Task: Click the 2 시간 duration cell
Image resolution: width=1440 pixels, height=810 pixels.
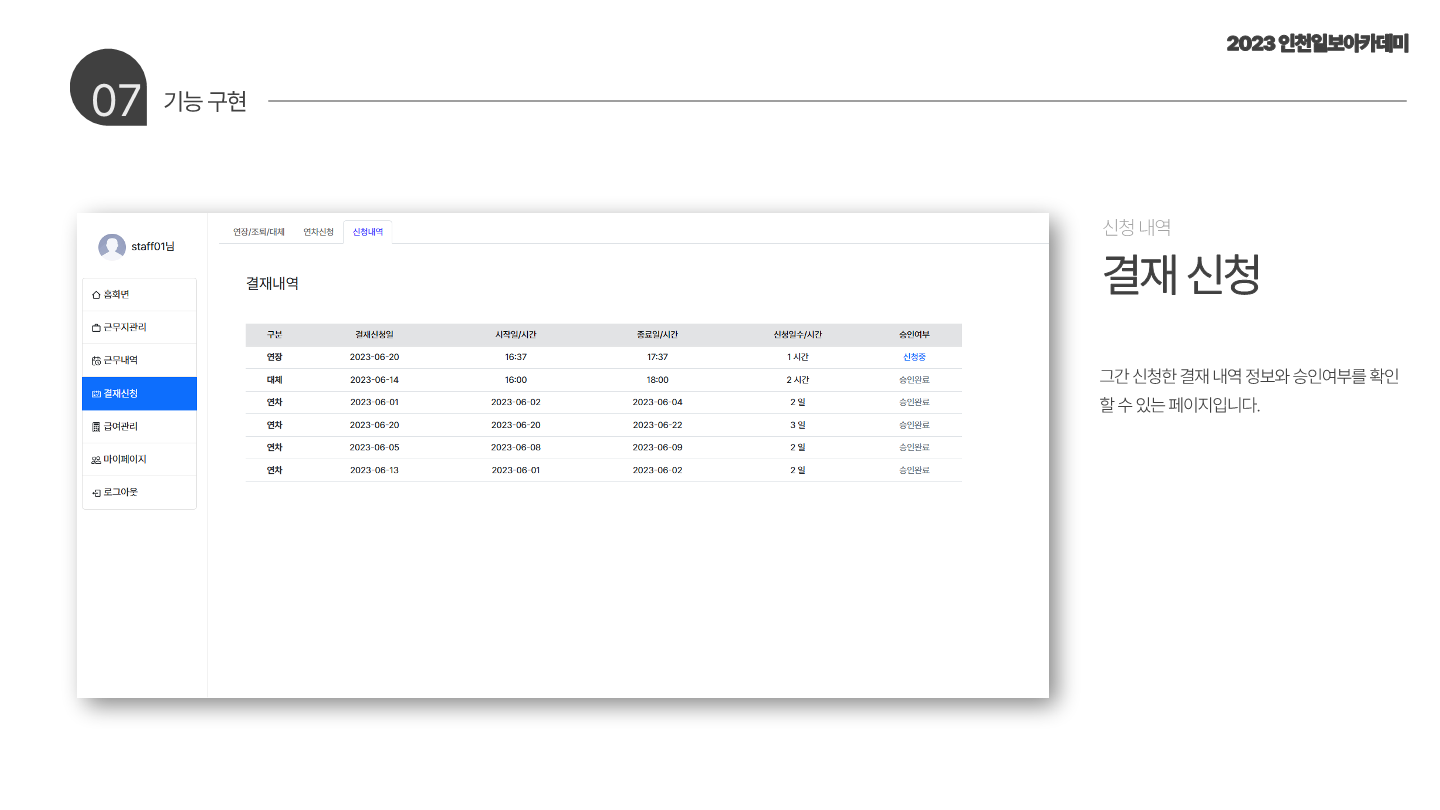Action: click(x=797, y=380)
